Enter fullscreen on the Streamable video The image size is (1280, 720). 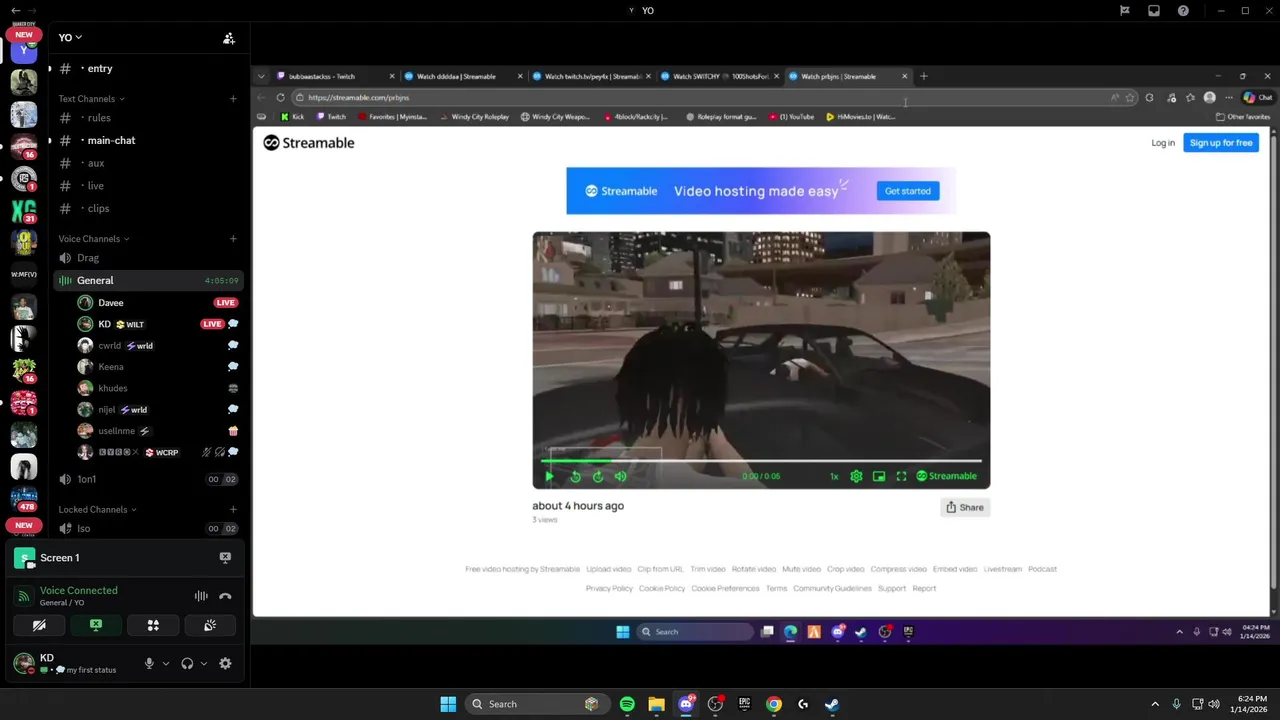tap(901, 476)
